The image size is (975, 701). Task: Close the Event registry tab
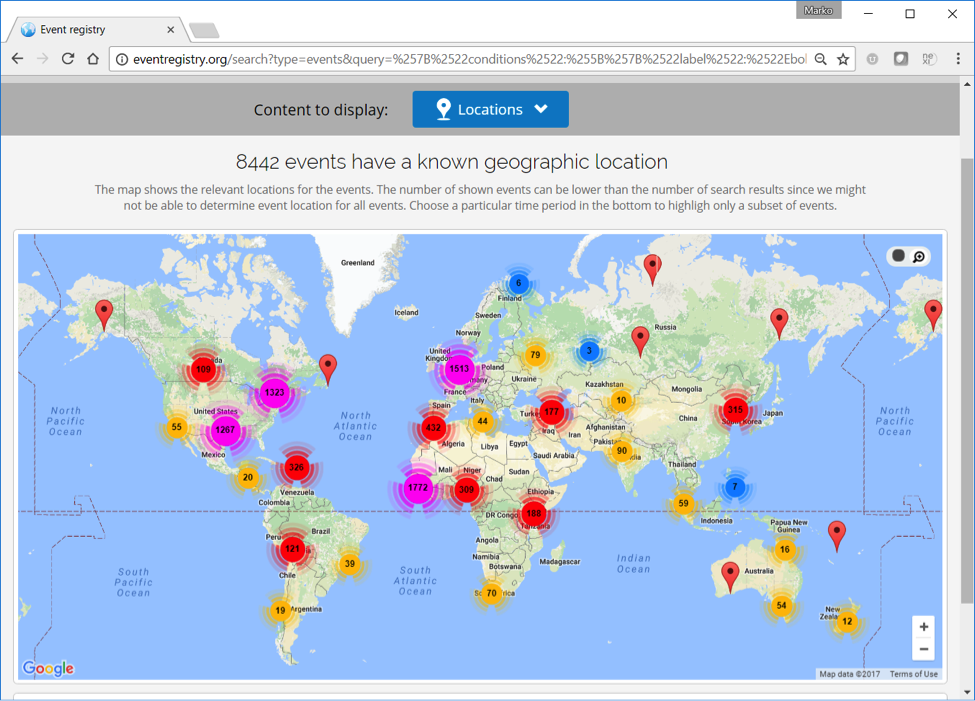(170, 29)
